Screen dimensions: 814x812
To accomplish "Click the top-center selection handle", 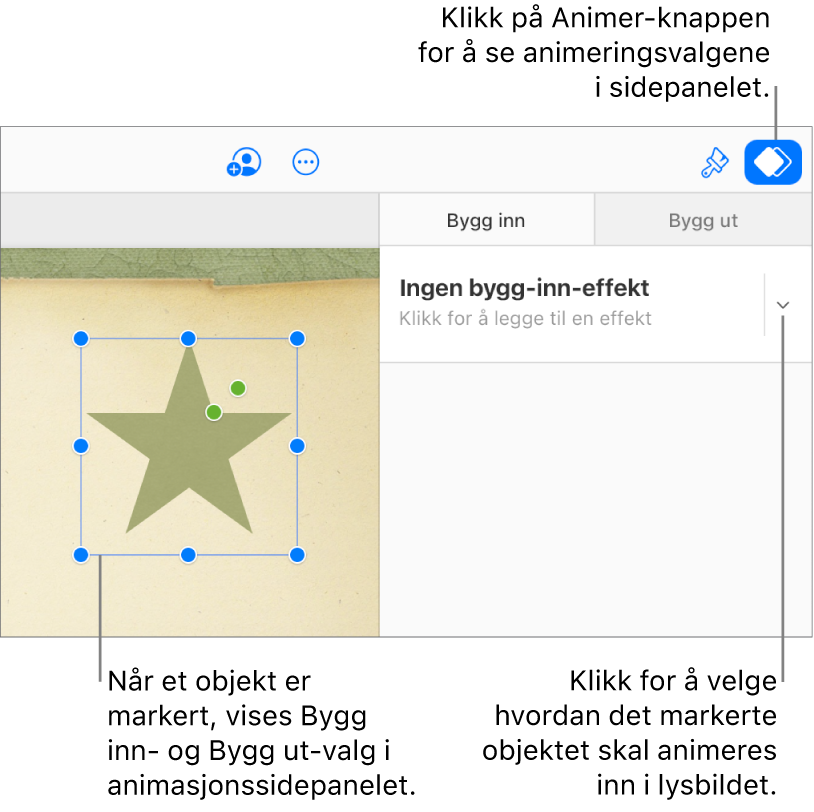I will pos(188,339).
